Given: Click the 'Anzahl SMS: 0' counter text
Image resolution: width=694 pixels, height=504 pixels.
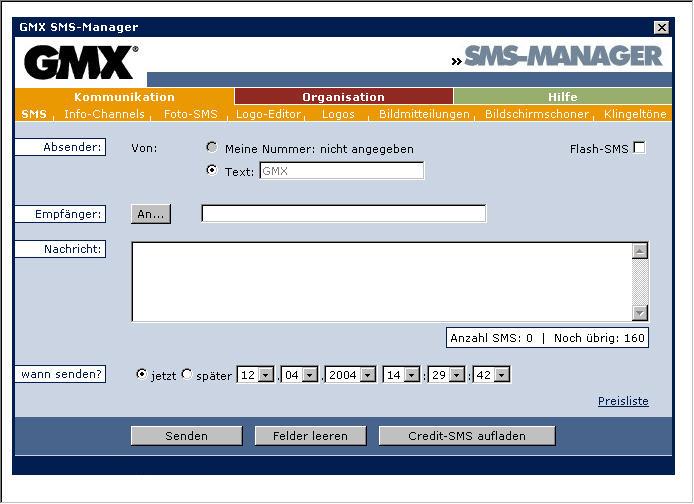Looking at the screenshot, I should [x=491, y=338].
